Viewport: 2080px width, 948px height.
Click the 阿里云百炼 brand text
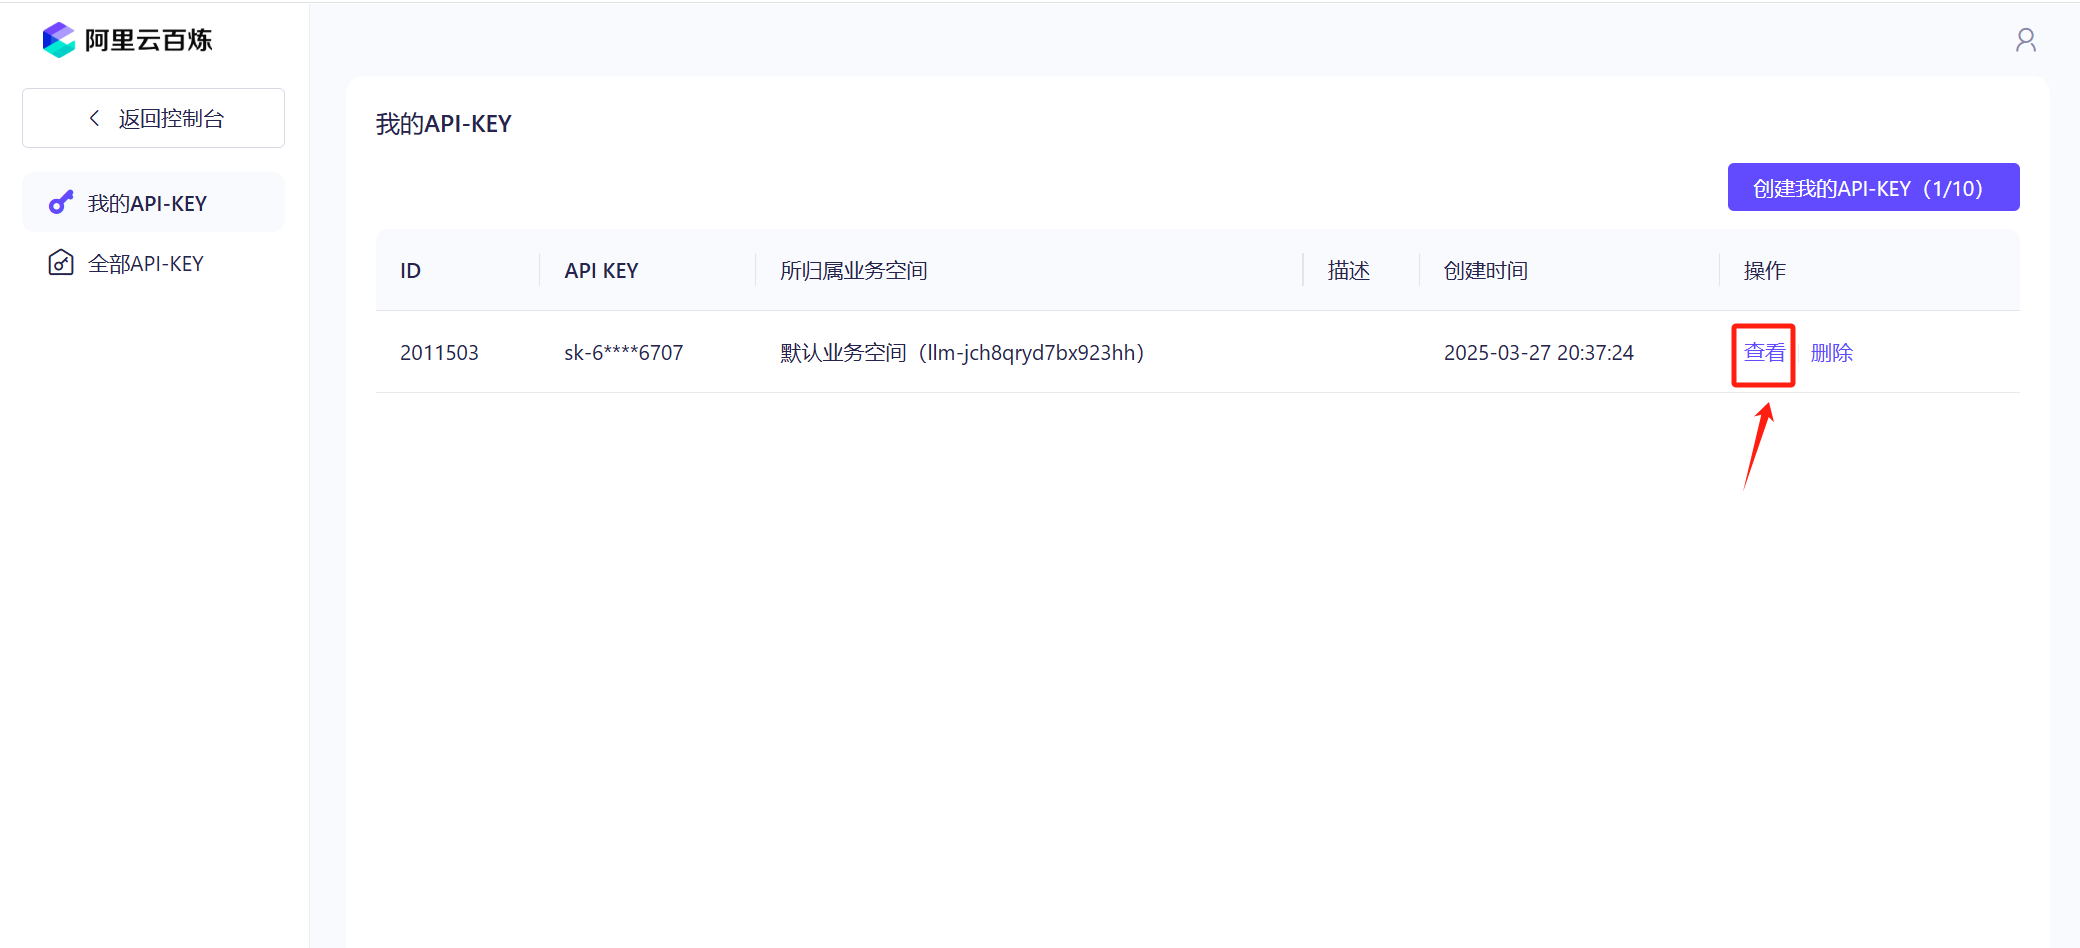pyautogui.click(x=149, y=40)
